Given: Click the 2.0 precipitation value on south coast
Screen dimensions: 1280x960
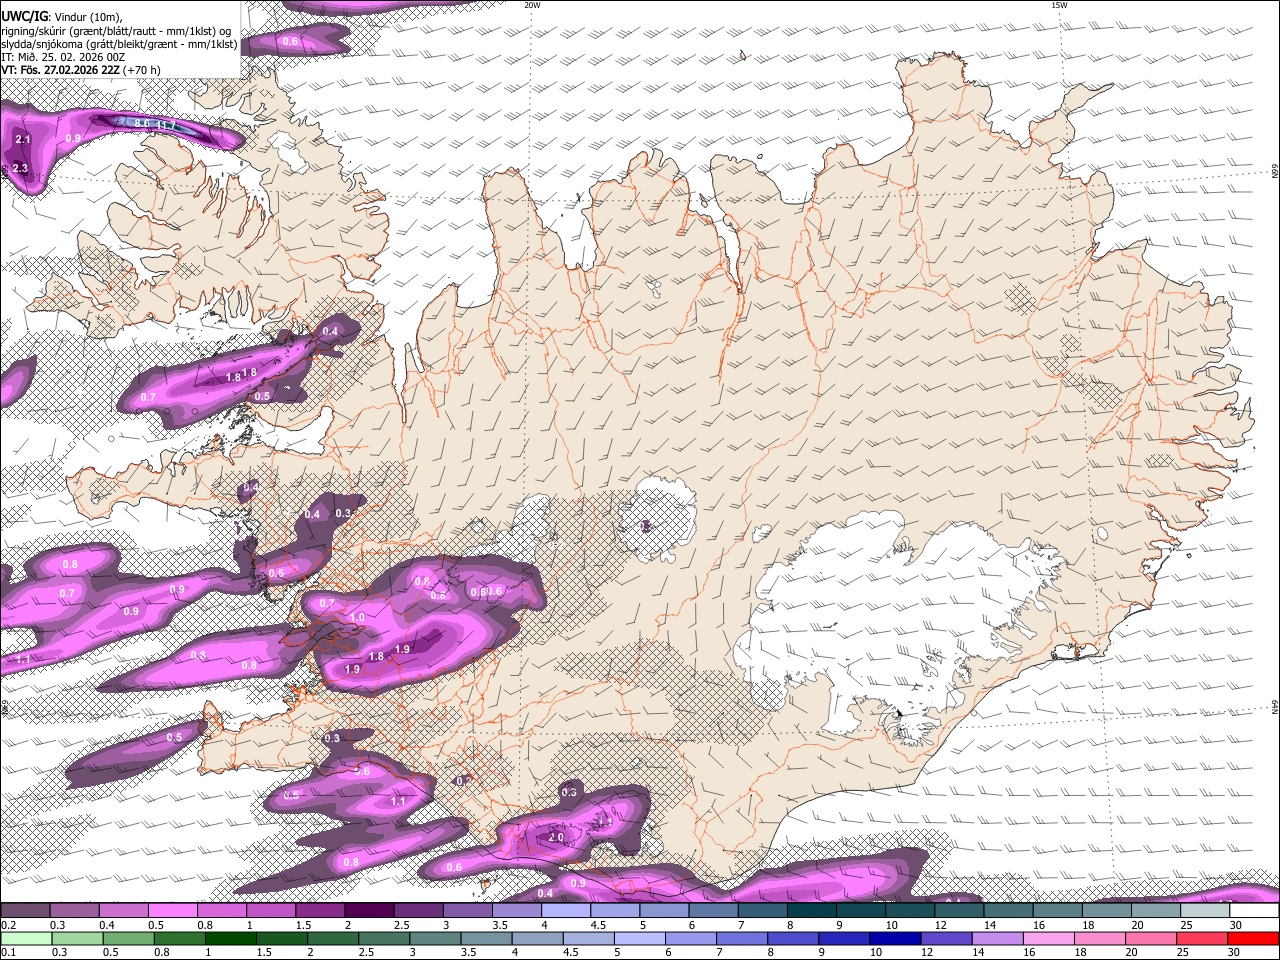Looking at the screenshot, I should [x=556, y=837].
